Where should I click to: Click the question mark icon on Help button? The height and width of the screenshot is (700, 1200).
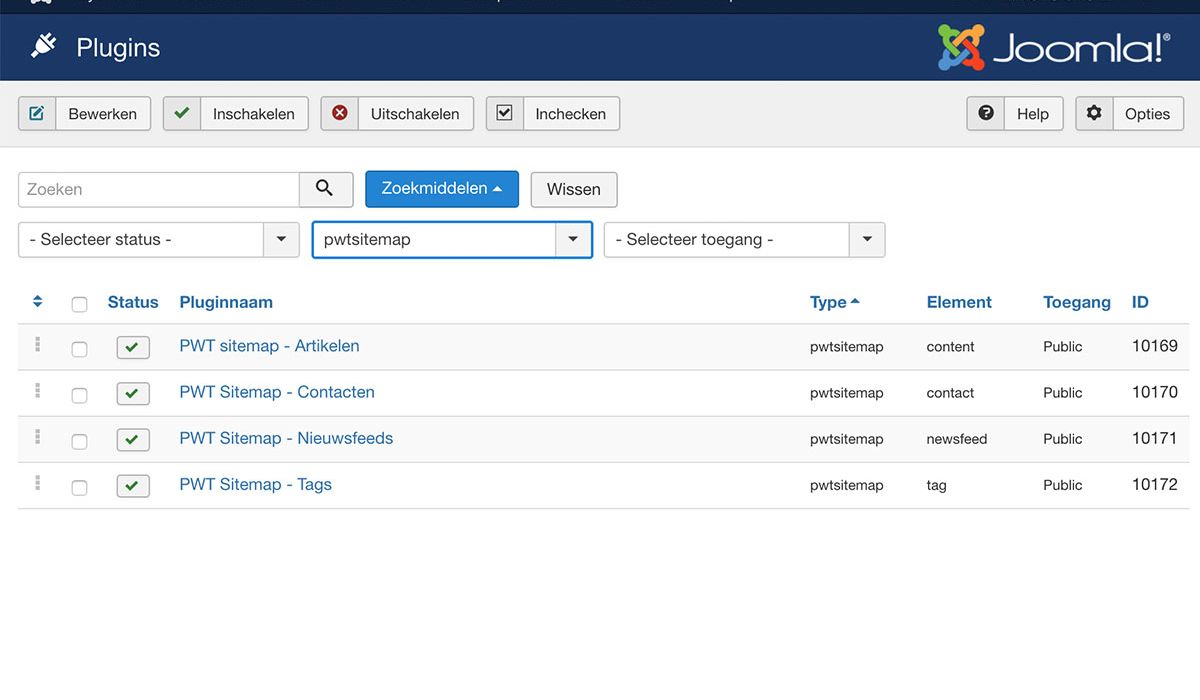pyautogui.click(x=986, y=113)
